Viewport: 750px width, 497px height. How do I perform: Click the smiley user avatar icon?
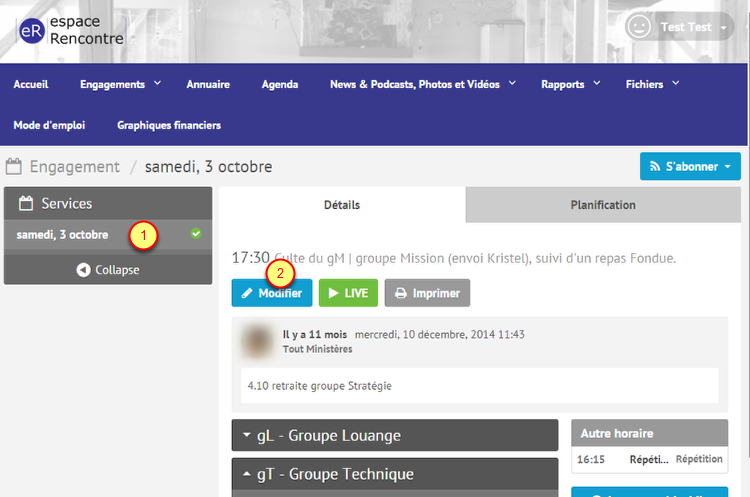pos(639,27)
